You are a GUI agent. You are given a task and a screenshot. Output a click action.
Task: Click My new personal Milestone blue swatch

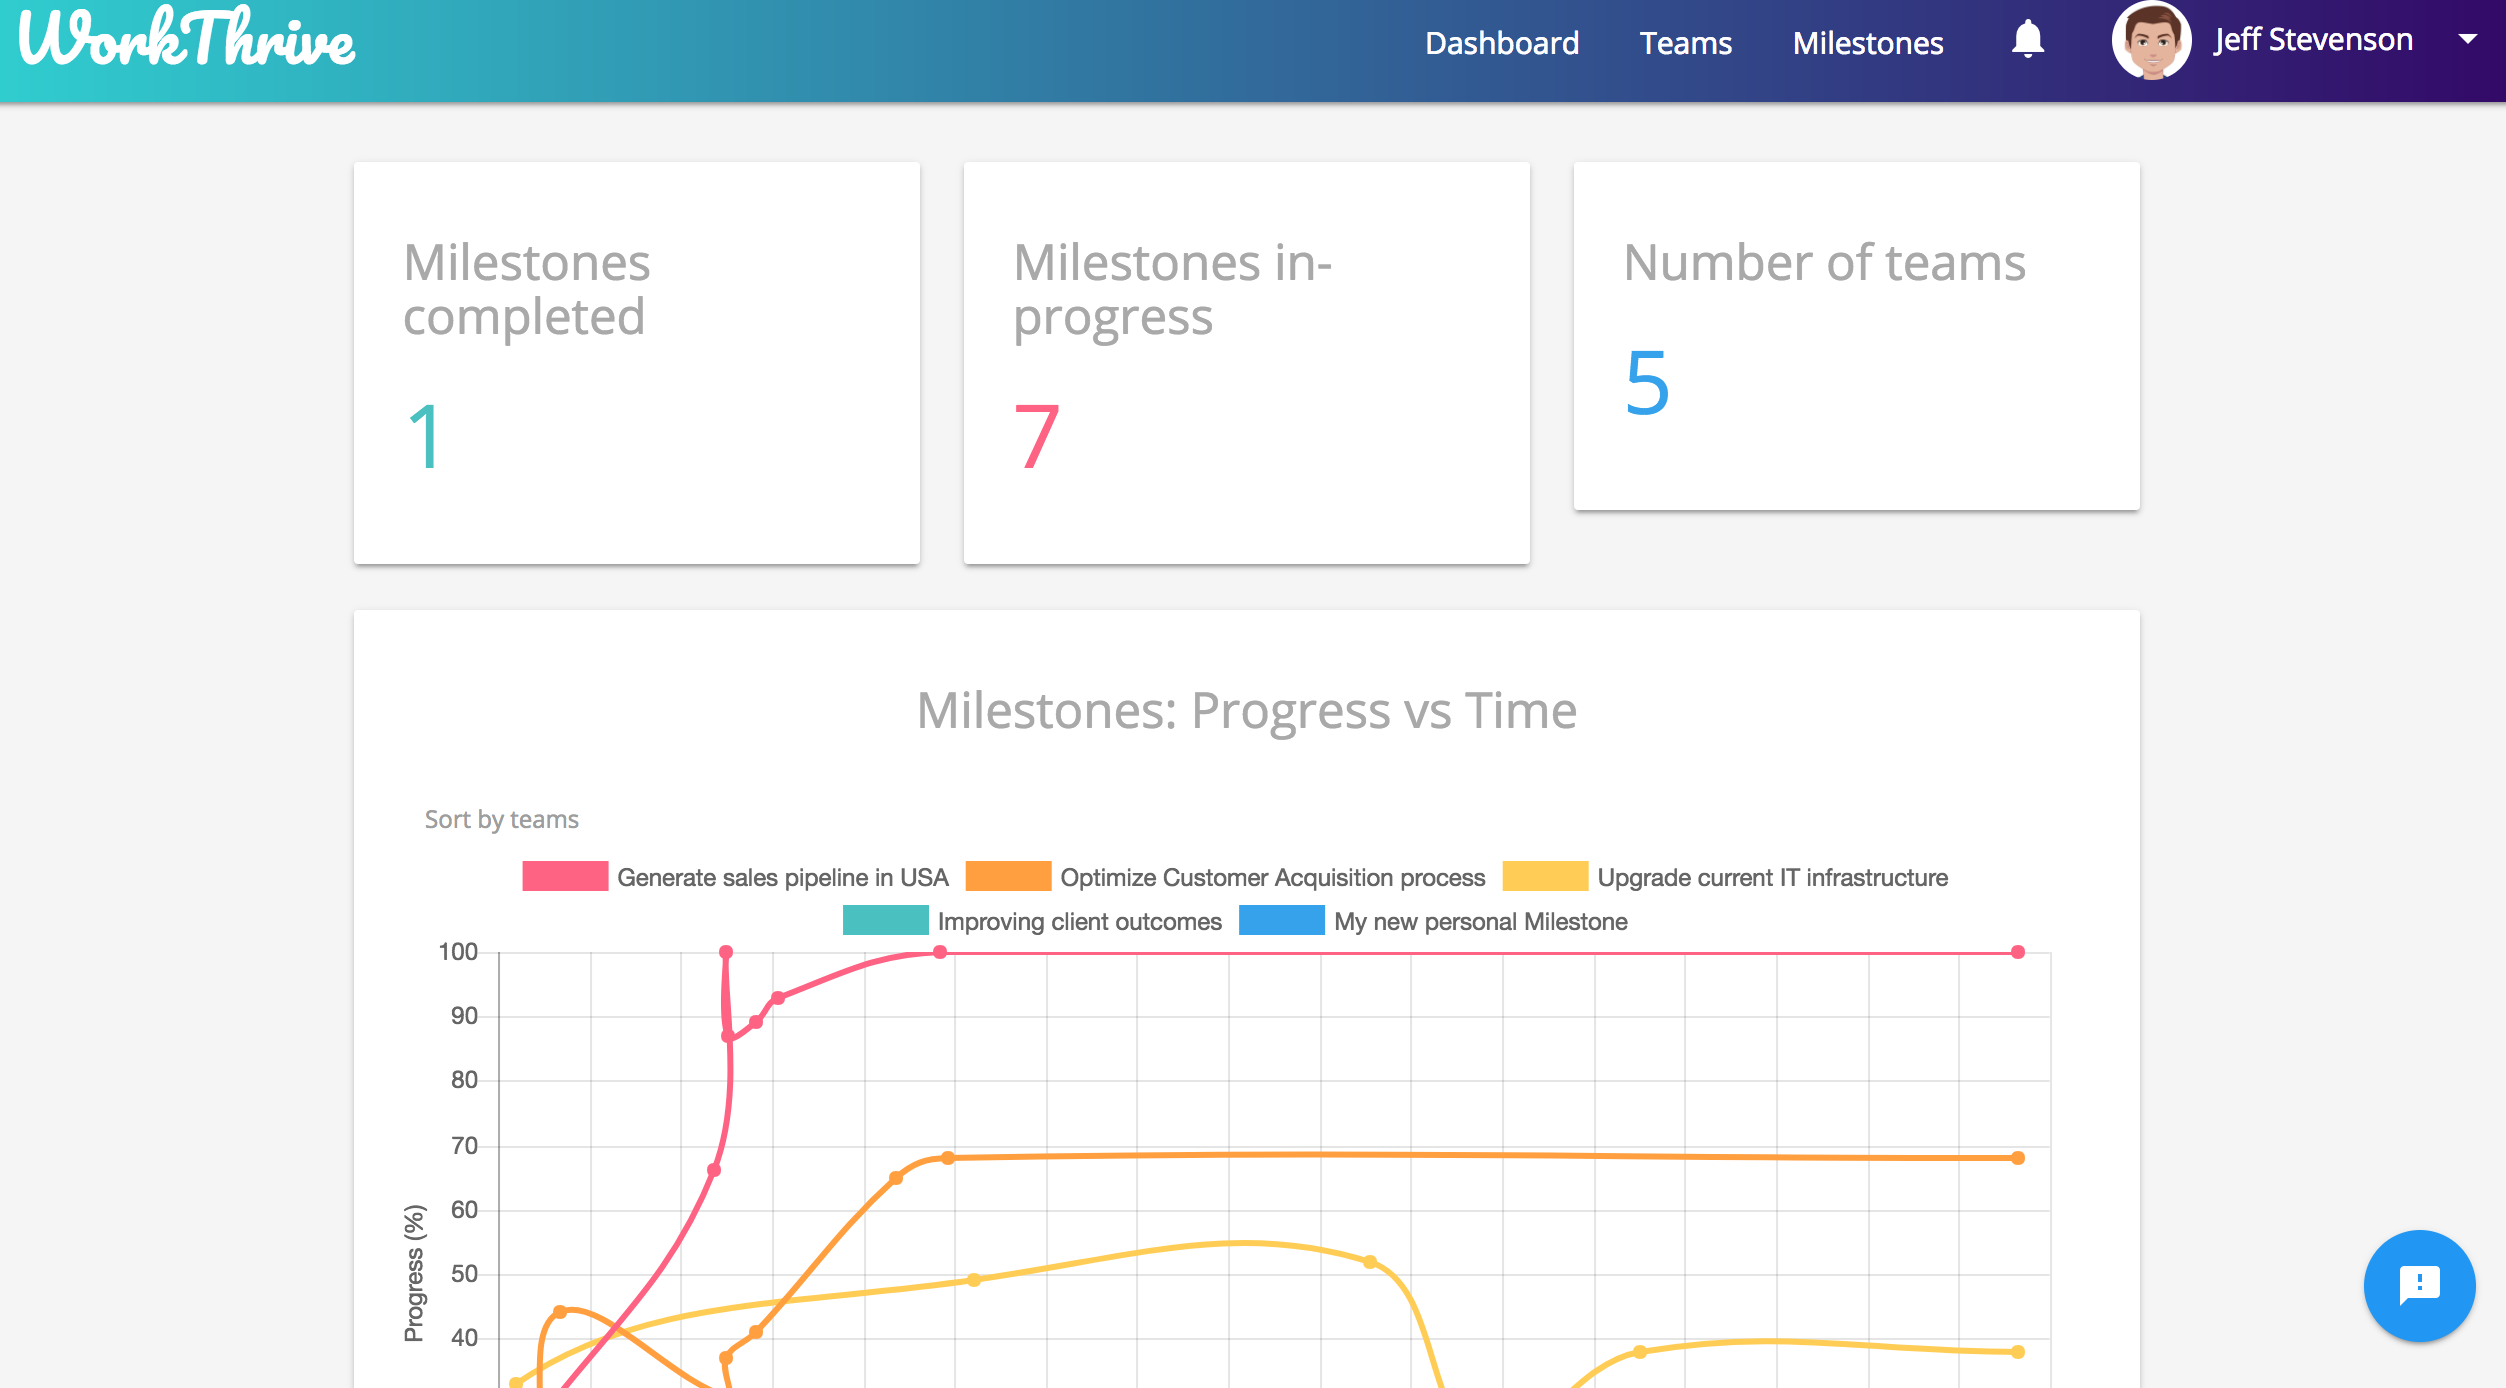1281,920
